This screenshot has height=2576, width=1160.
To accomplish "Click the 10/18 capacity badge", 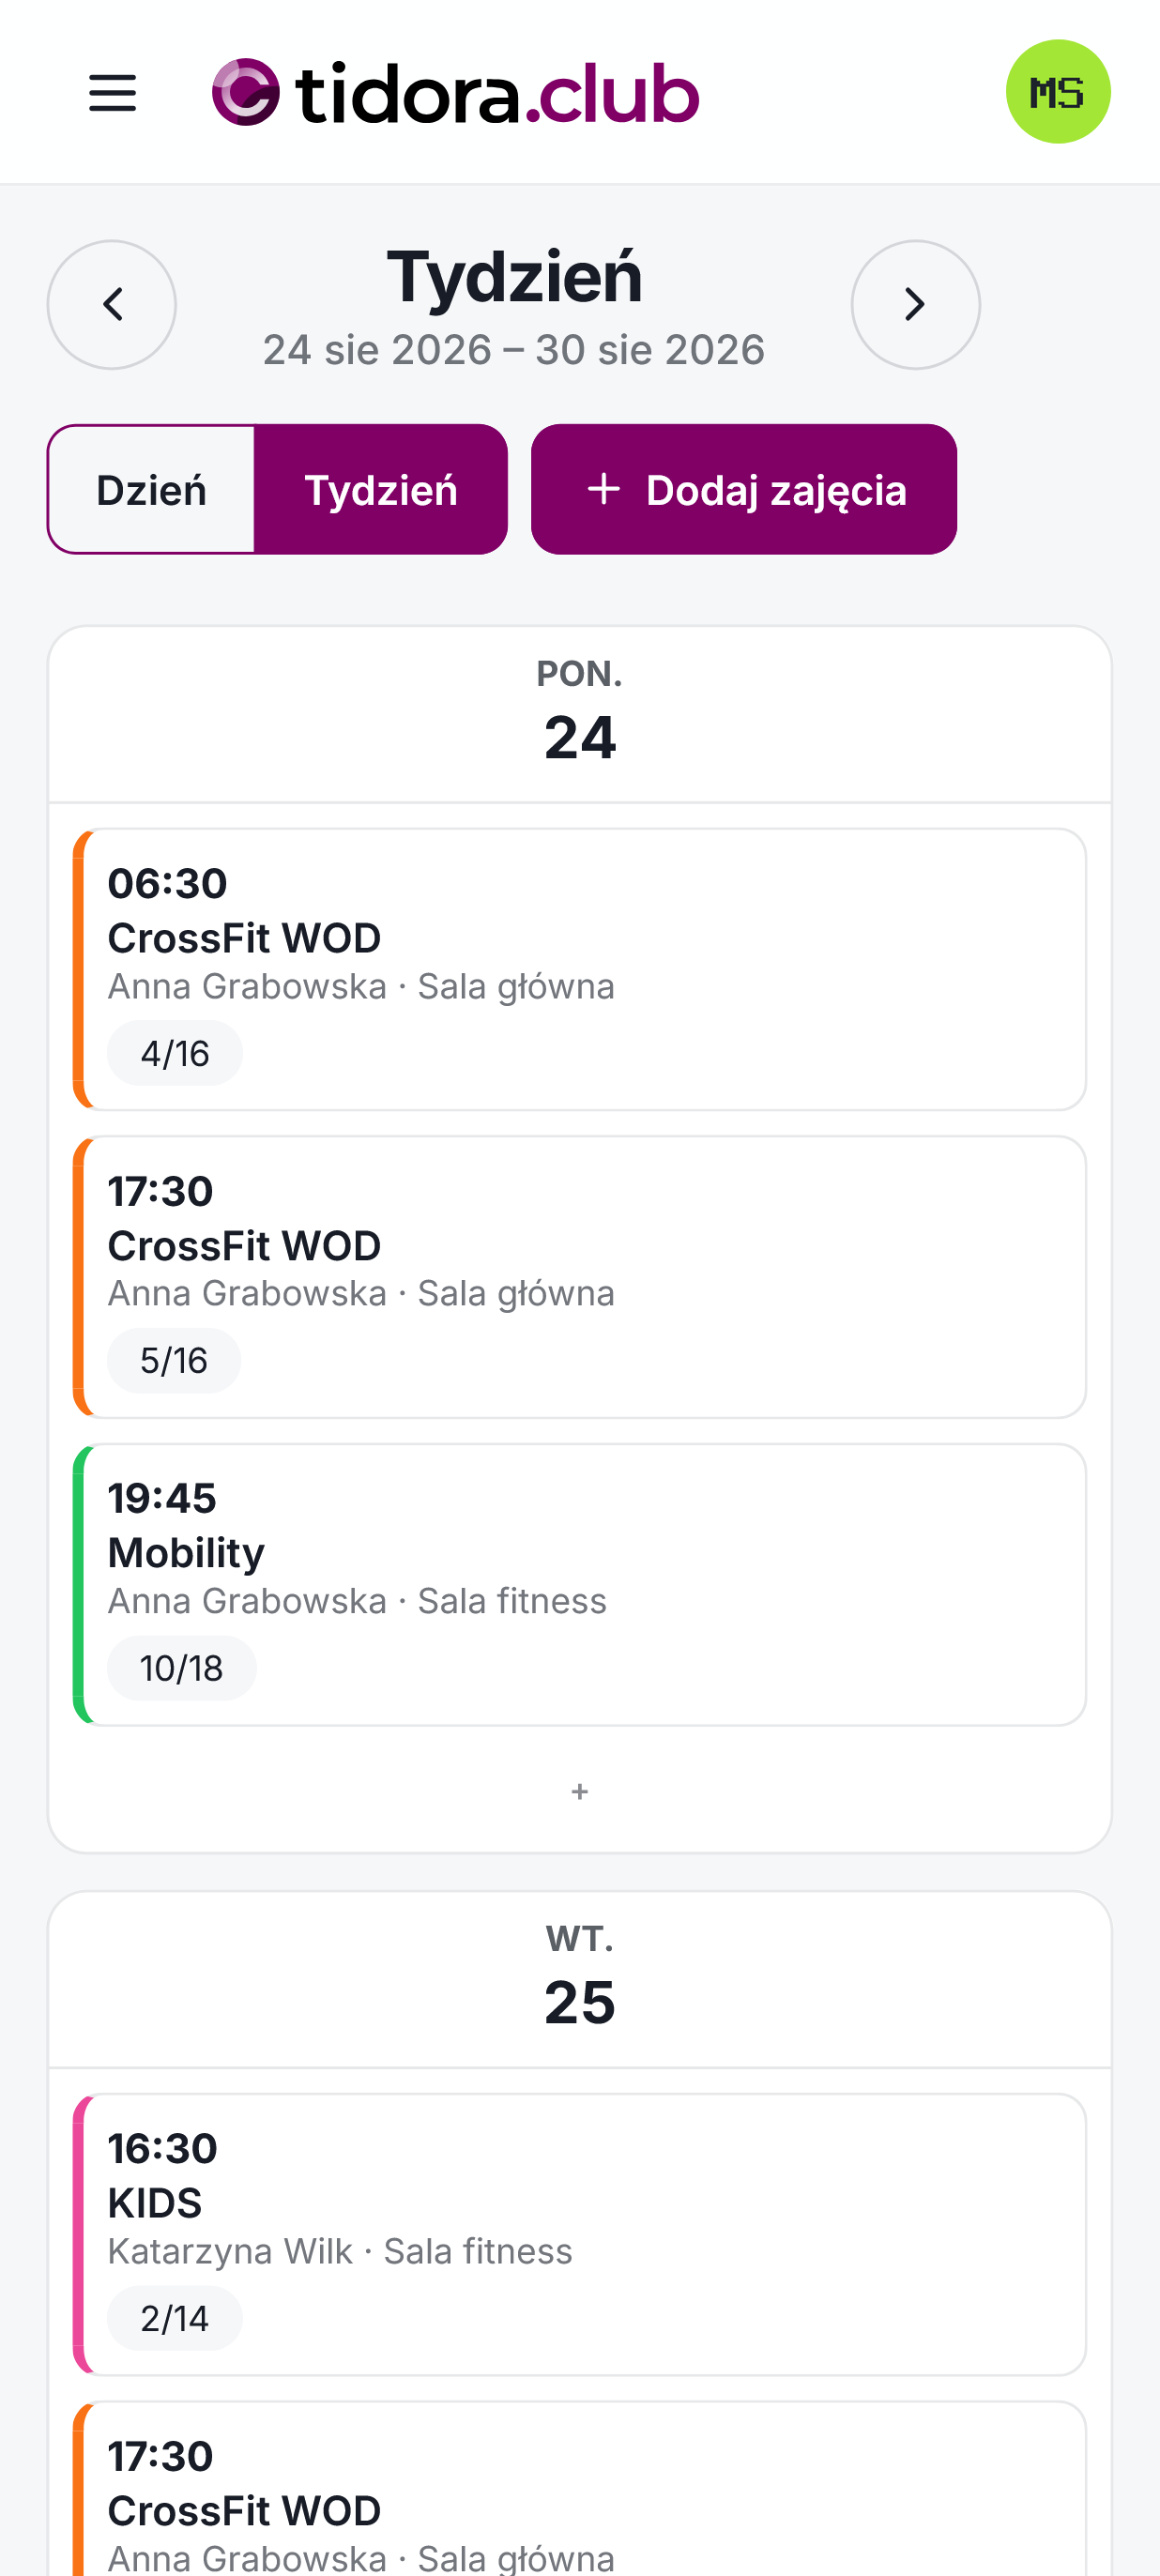I will click(x=182, y=1668).
